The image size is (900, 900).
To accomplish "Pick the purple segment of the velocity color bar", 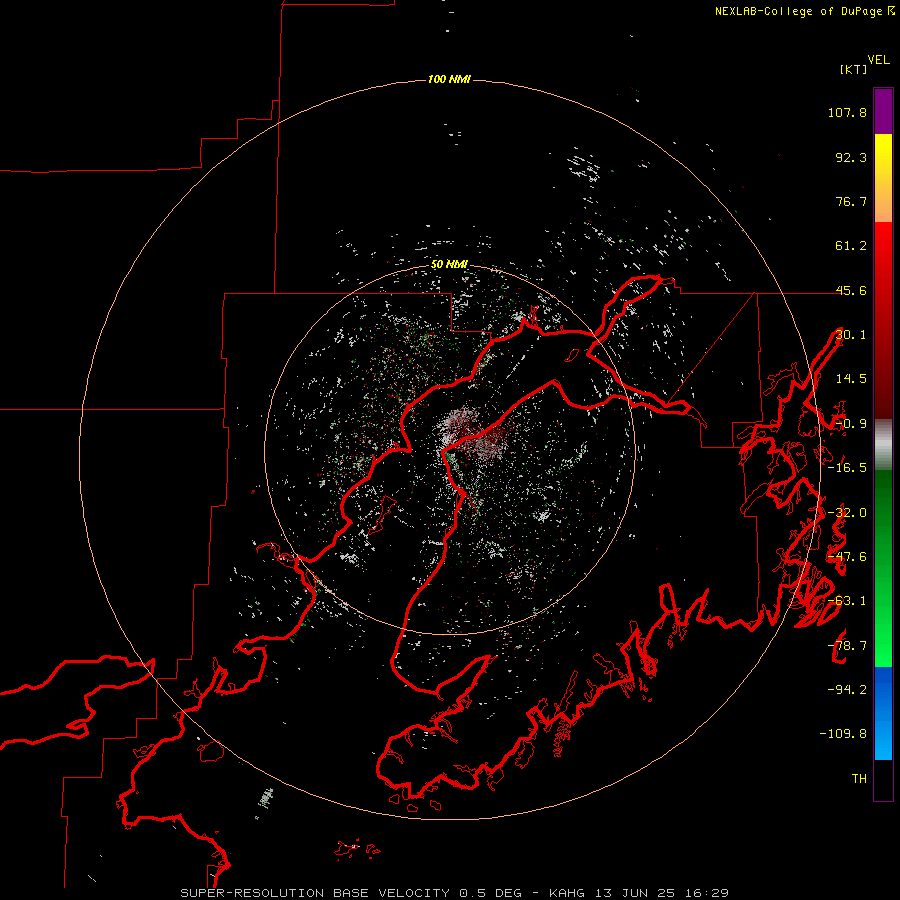I will pos(883,111).
